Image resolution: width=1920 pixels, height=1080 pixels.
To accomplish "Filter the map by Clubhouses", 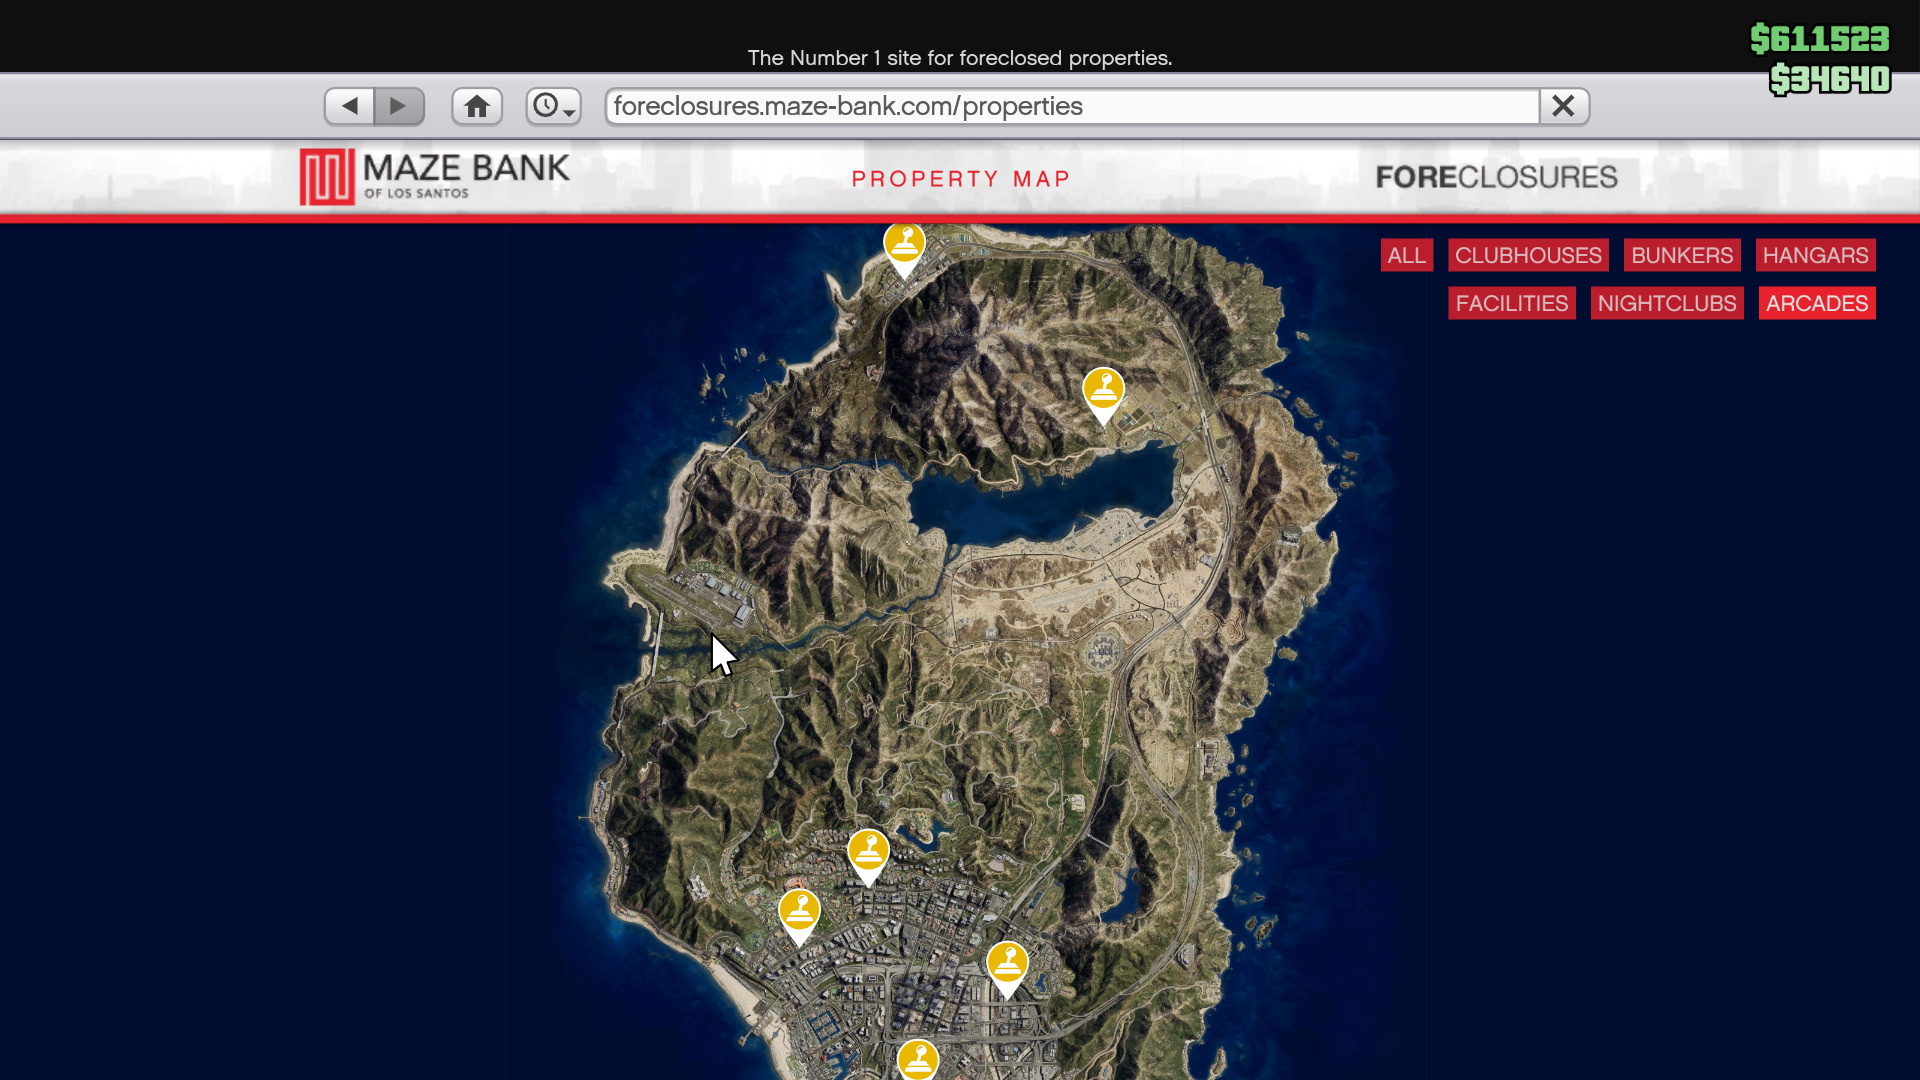I will [x=1528, y=255].
